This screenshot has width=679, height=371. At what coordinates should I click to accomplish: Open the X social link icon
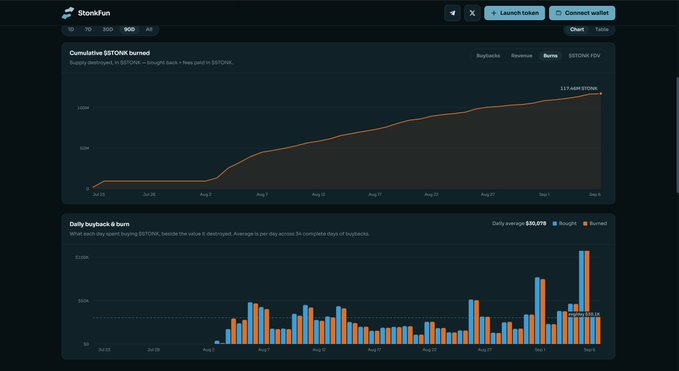pyautogui.click(x=472, y=13)
